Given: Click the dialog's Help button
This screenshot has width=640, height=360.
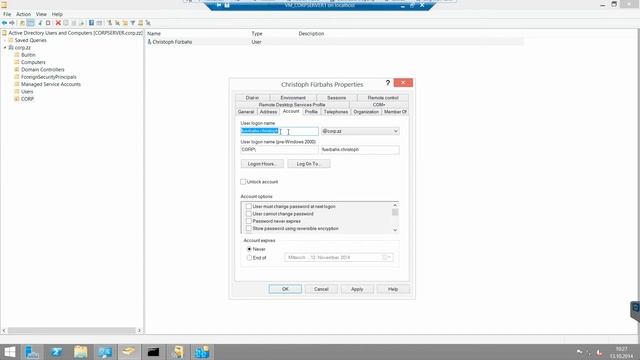Looking at the screenshot, I should [393, 289].
